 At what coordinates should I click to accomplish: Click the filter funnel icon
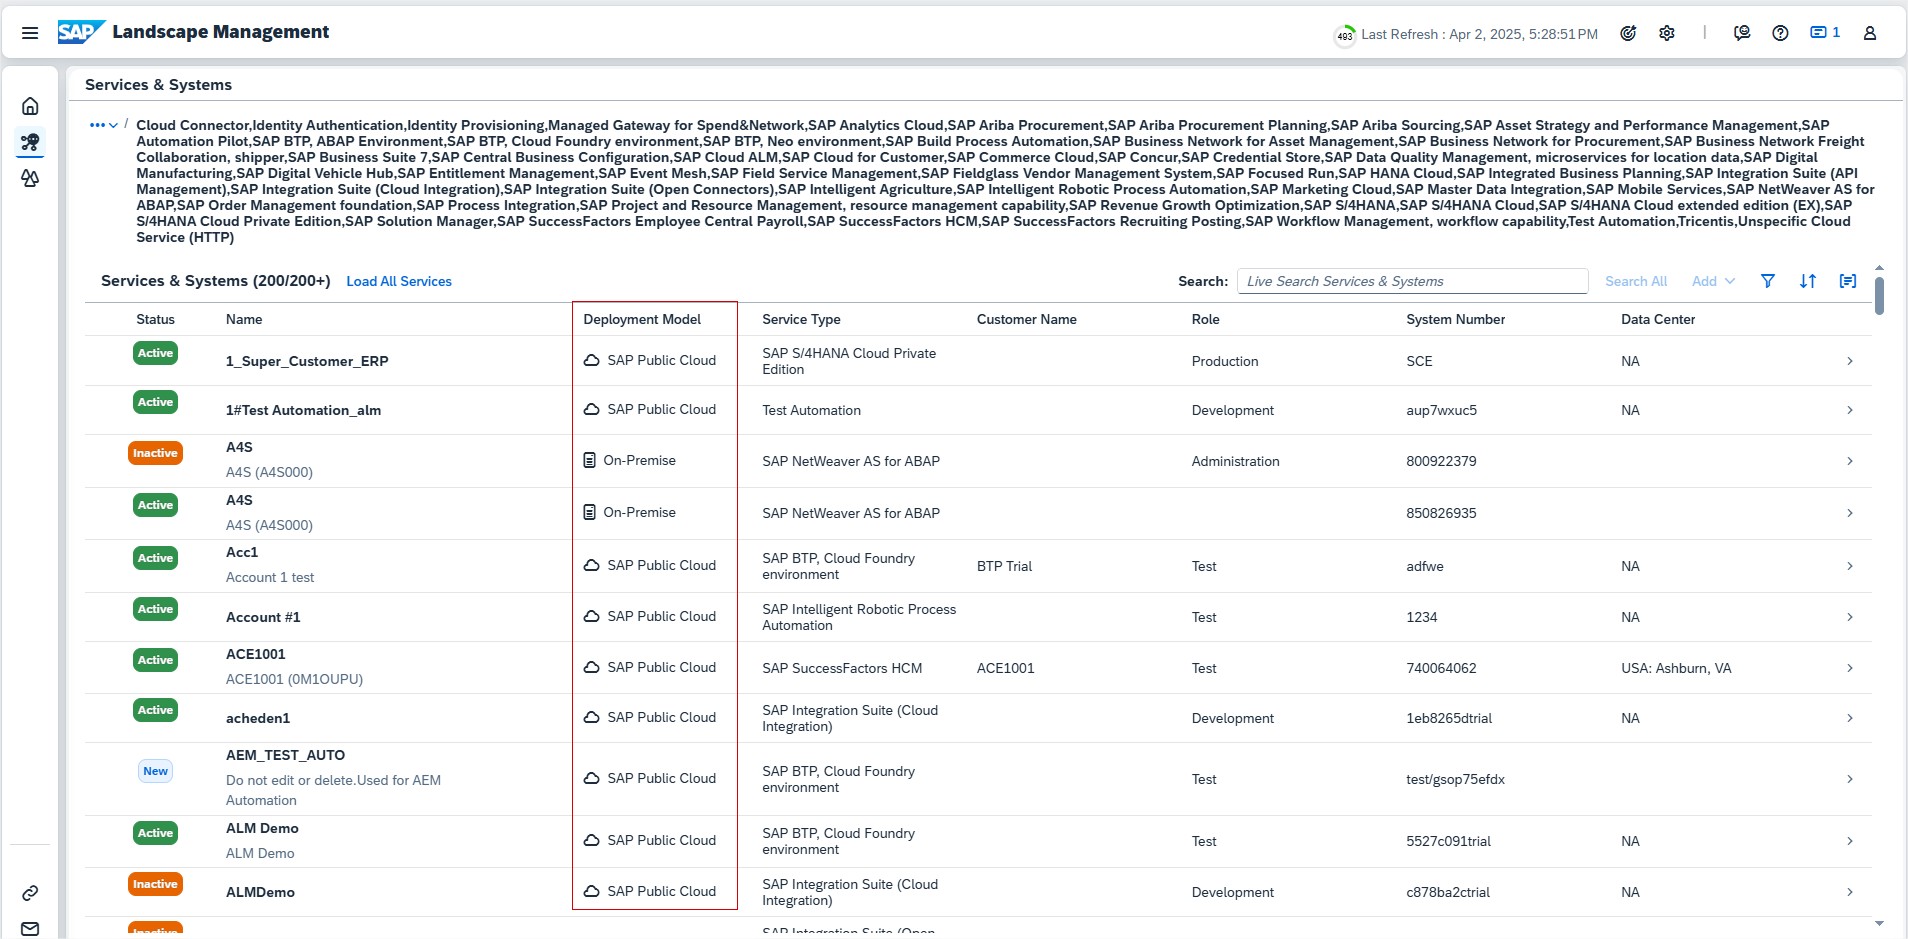point(1768,281)
